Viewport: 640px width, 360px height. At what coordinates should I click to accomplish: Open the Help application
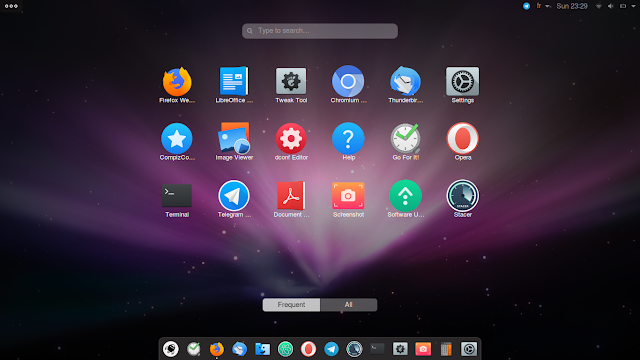pyautogui.click(x=348, y=139)
